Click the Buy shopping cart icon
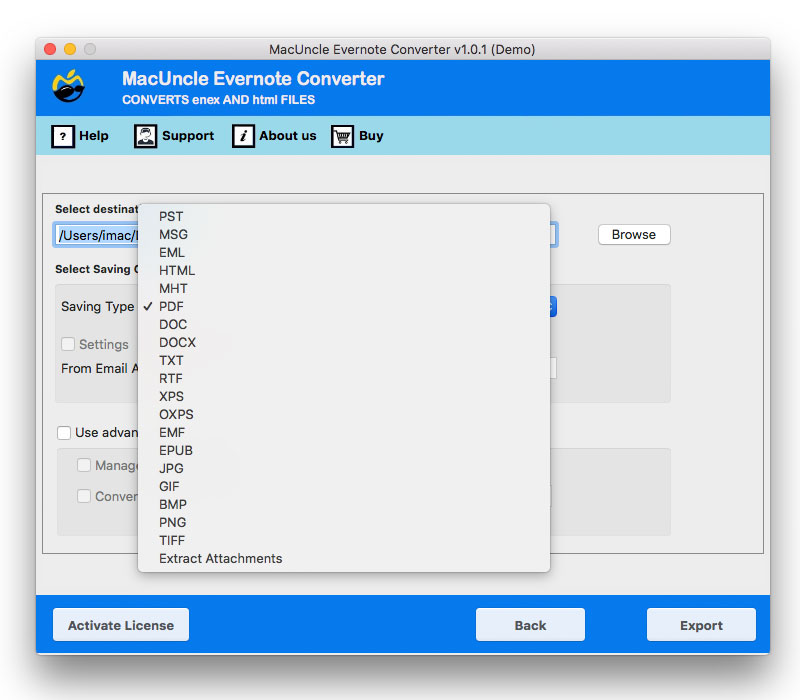Image resolution: width=800 pixels, height=700 pixels. (340, 136)
